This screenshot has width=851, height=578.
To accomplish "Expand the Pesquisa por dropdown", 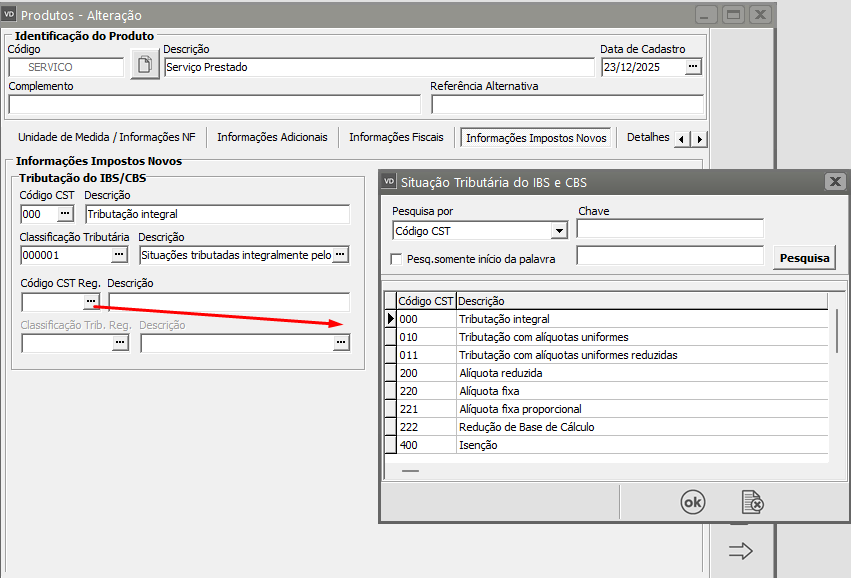I will 558,231.
